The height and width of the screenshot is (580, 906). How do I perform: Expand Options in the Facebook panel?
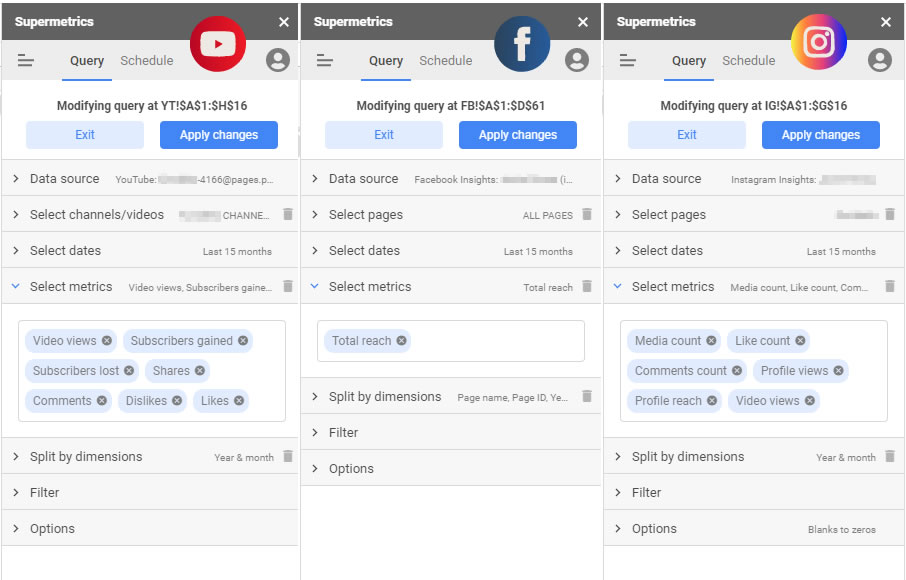tap(451, 468)
